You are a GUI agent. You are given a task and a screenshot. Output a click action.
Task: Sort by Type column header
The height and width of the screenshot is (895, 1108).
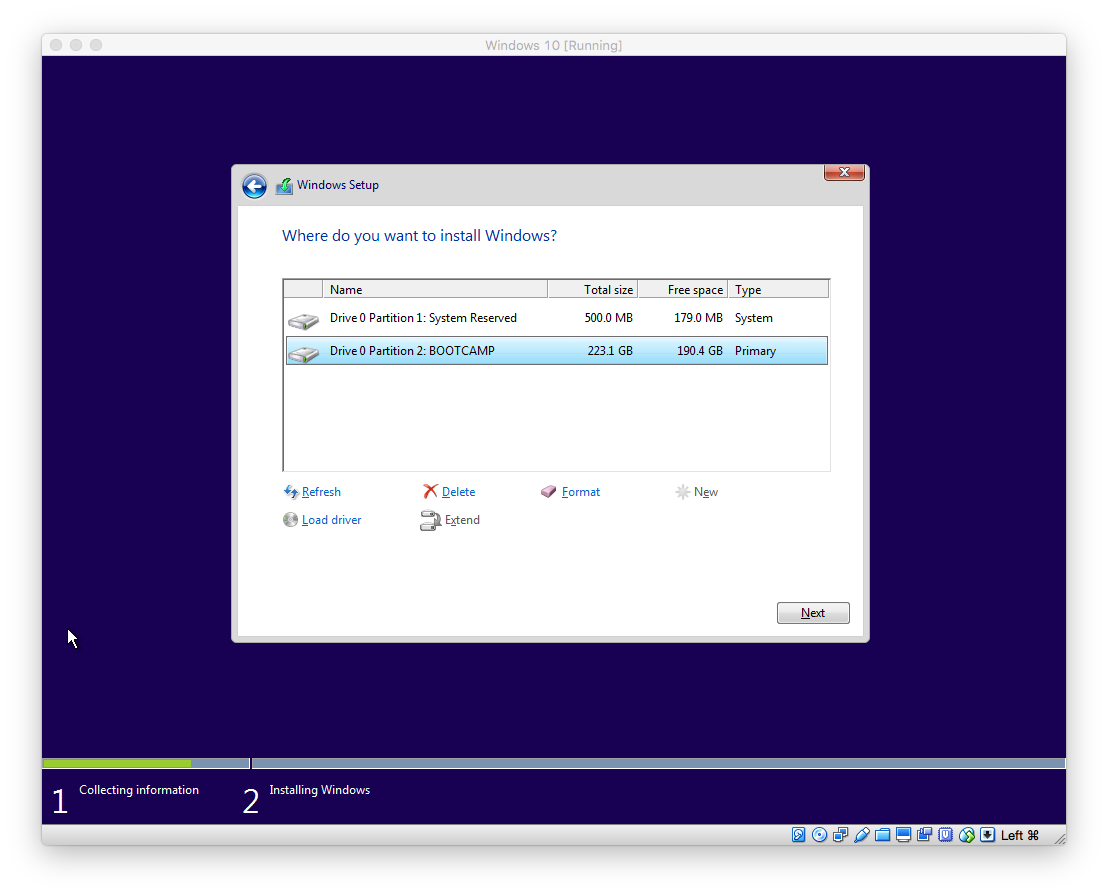pyautogui.click(x=778, y=290)
